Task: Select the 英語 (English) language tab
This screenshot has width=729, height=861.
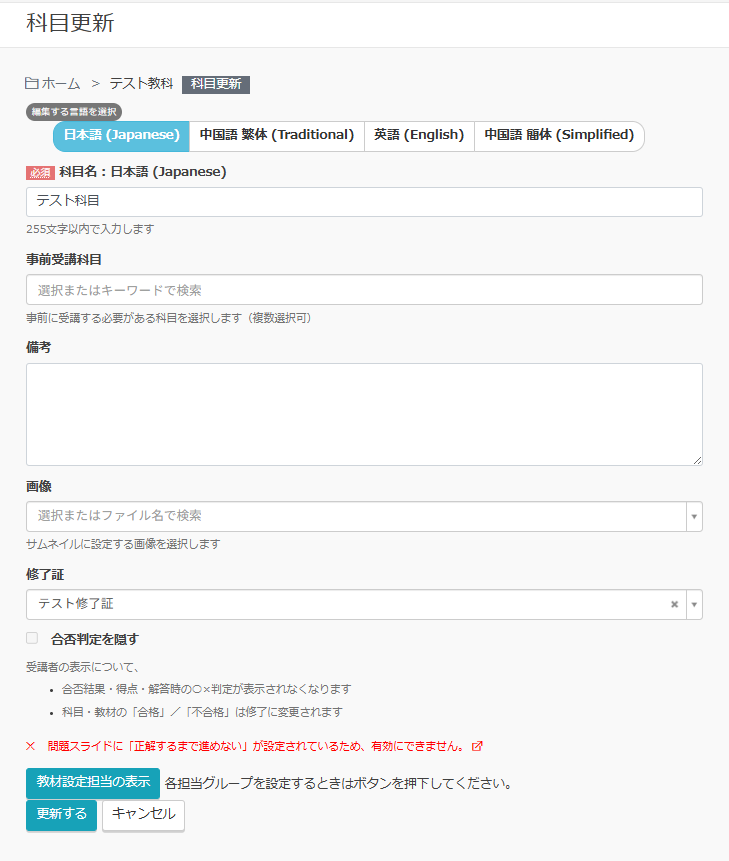Action: (x=419, y=135)
